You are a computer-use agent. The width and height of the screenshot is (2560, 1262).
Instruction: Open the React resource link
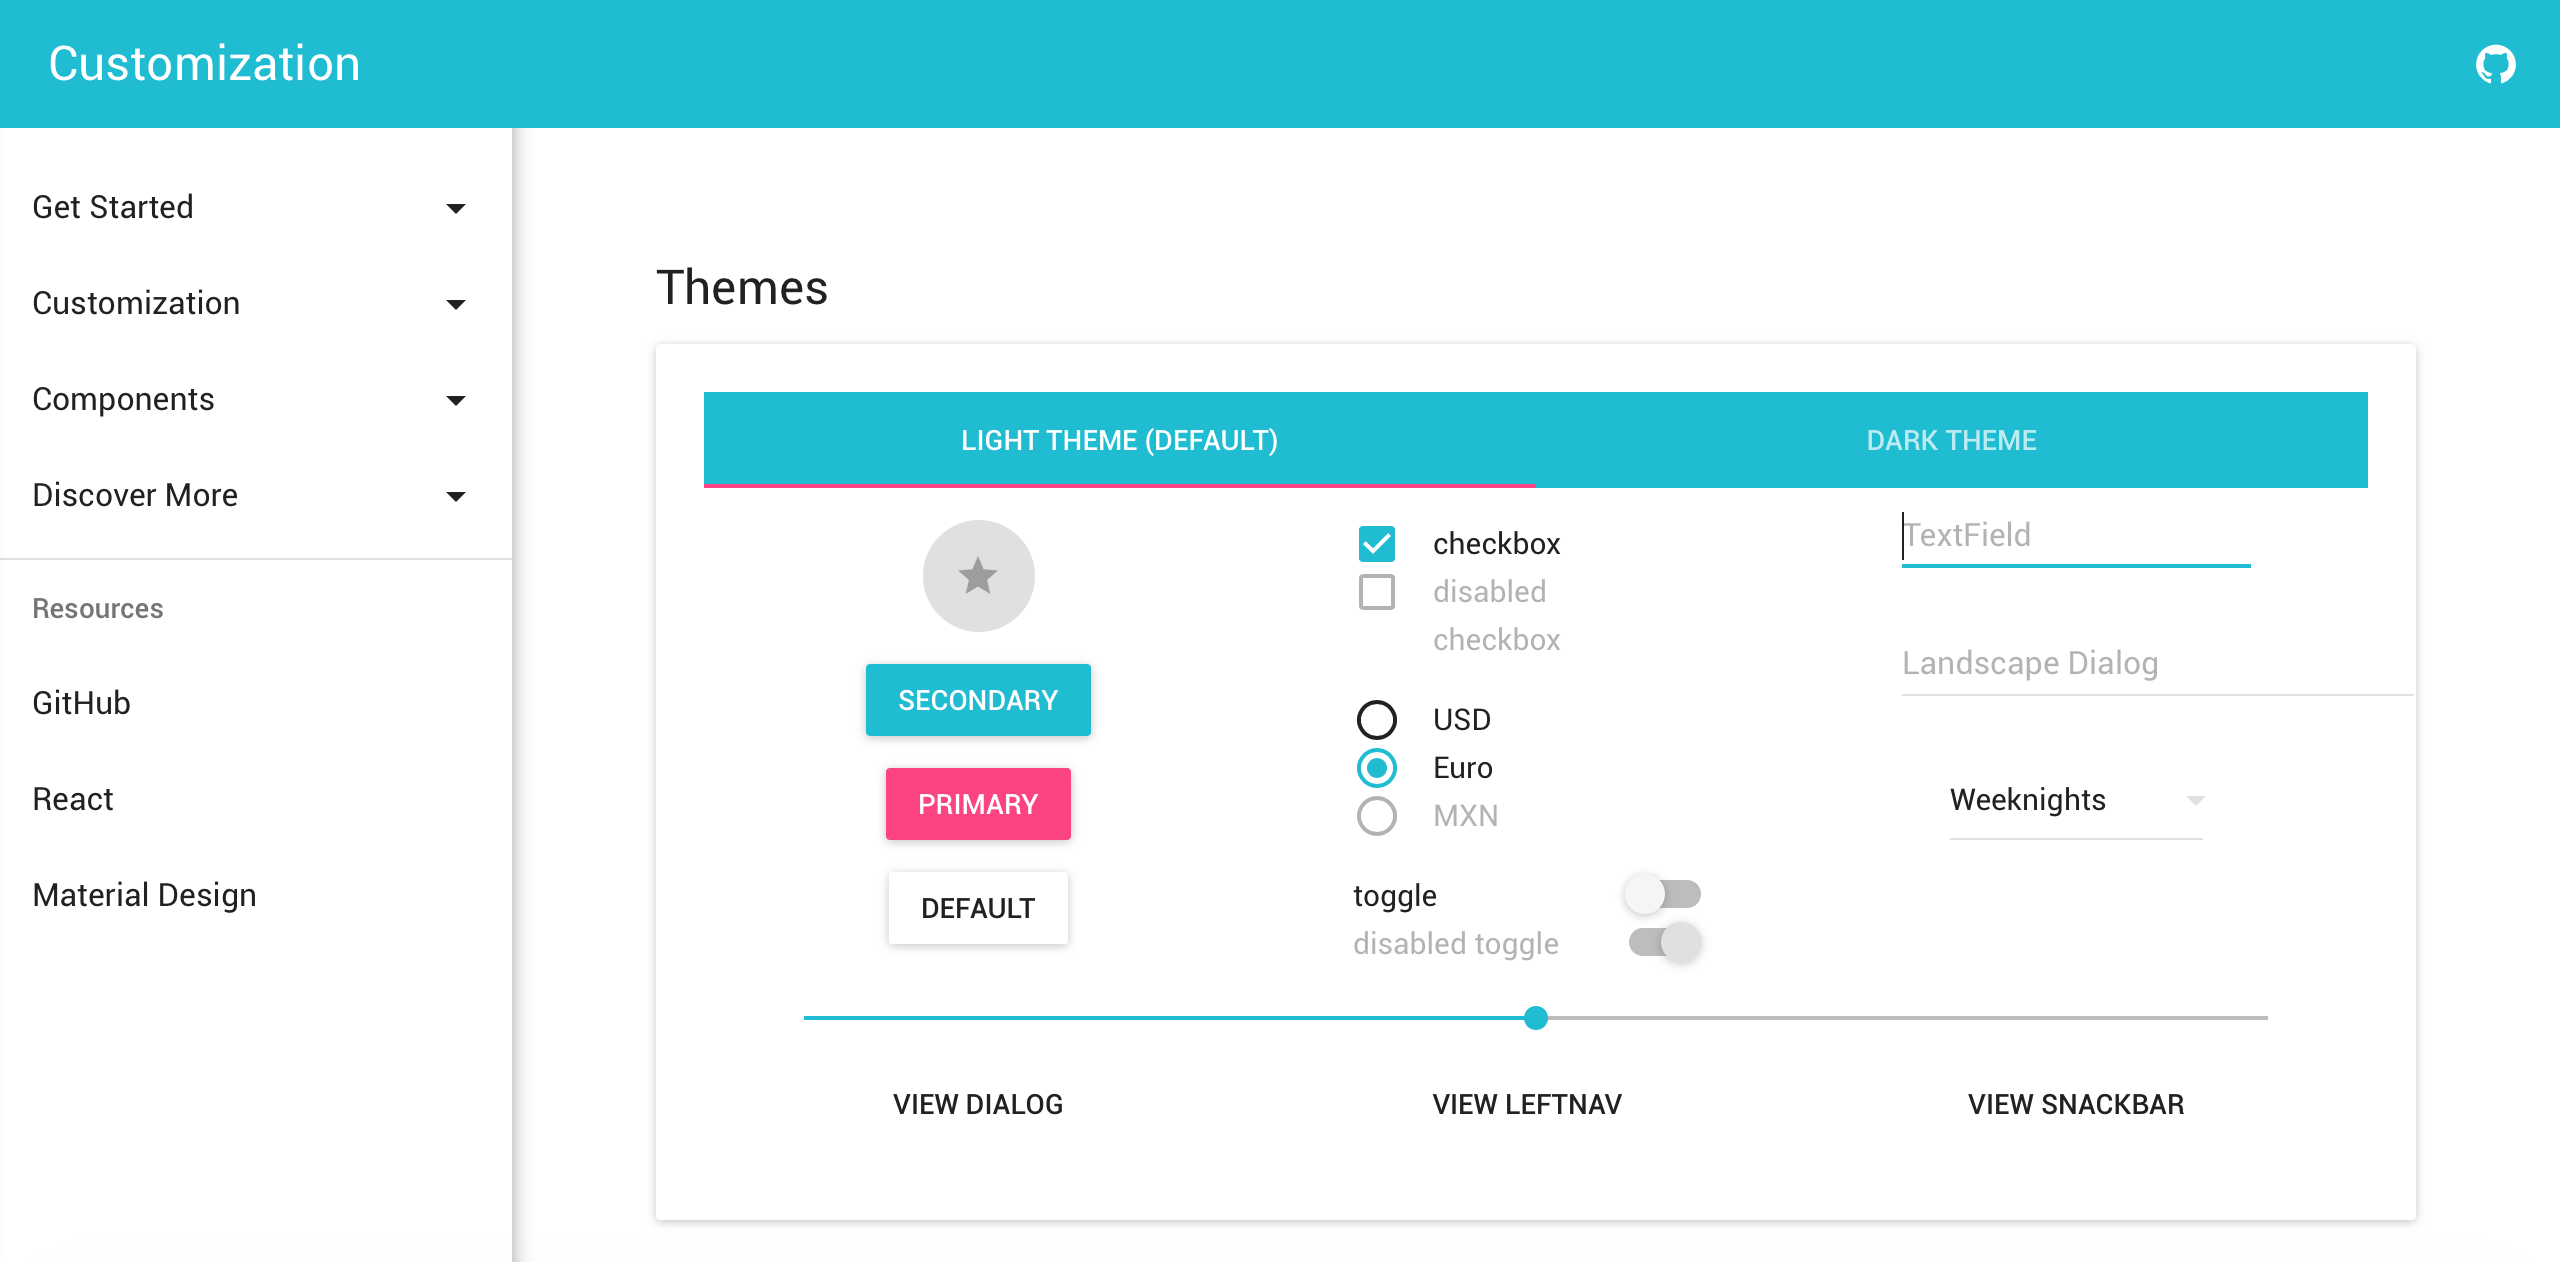[72, 798]
